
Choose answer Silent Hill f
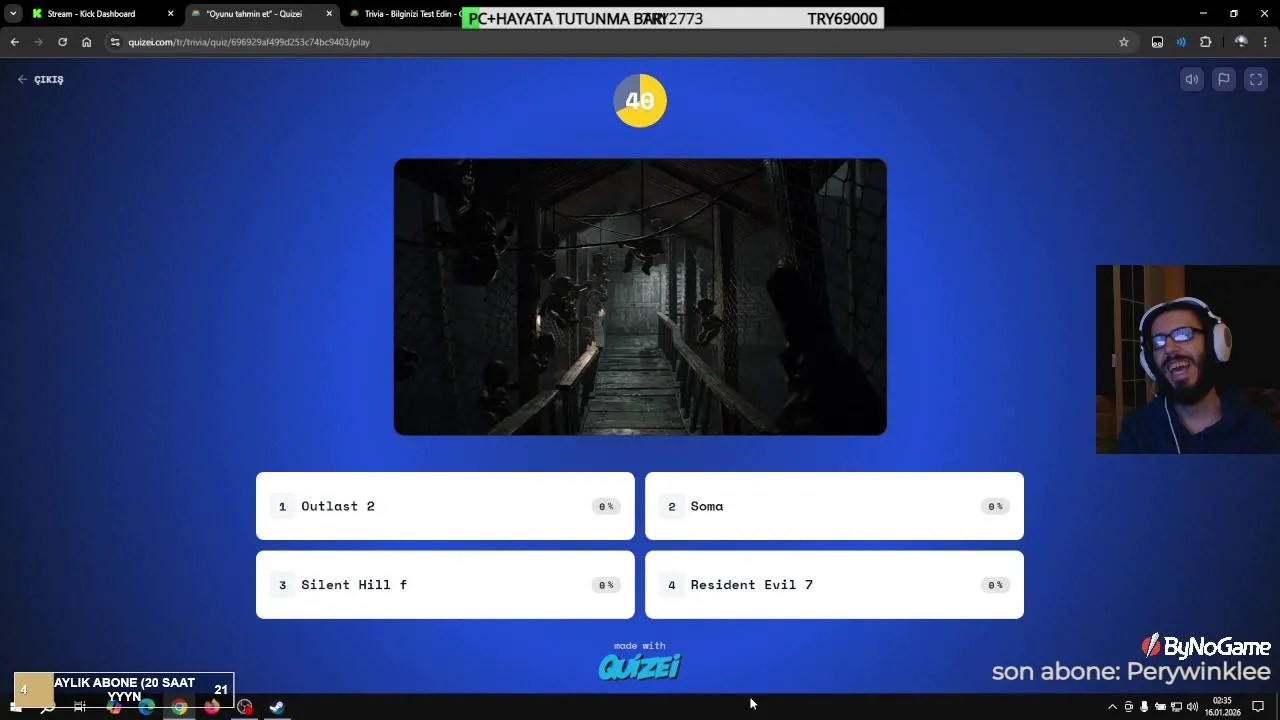pyautogui.click(x=445, y=585)
